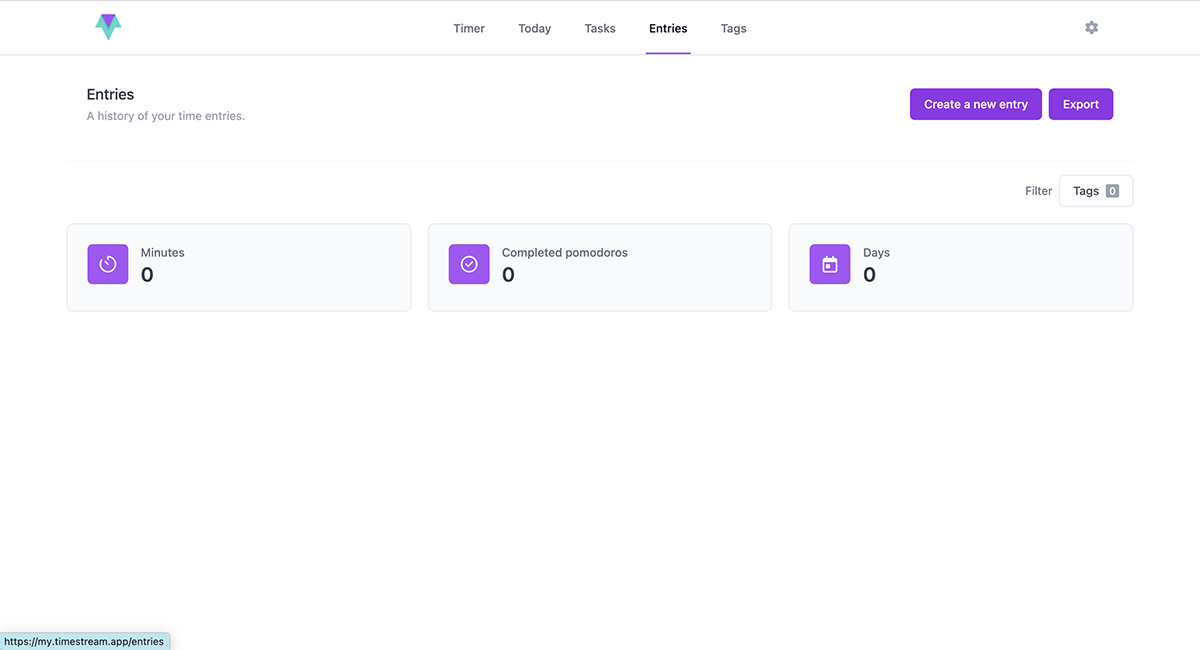Screen dimensions: 1200x650
Task: Go to the Tags tab
Action: [733, 28]
